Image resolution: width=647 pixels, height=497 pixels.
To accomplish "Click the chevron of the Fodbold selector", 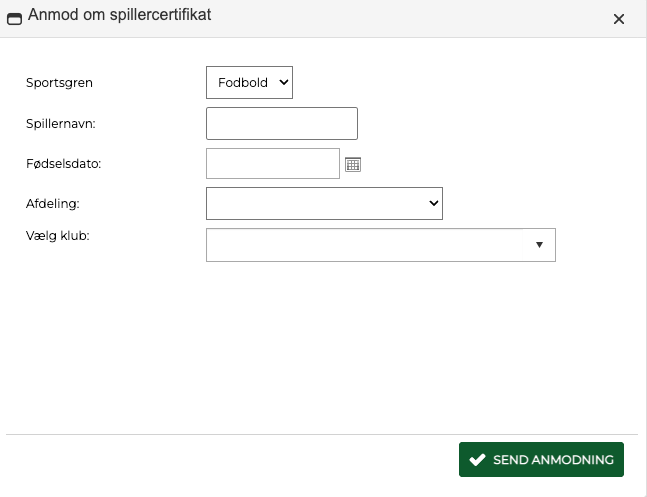I will [x=283, y=83].
